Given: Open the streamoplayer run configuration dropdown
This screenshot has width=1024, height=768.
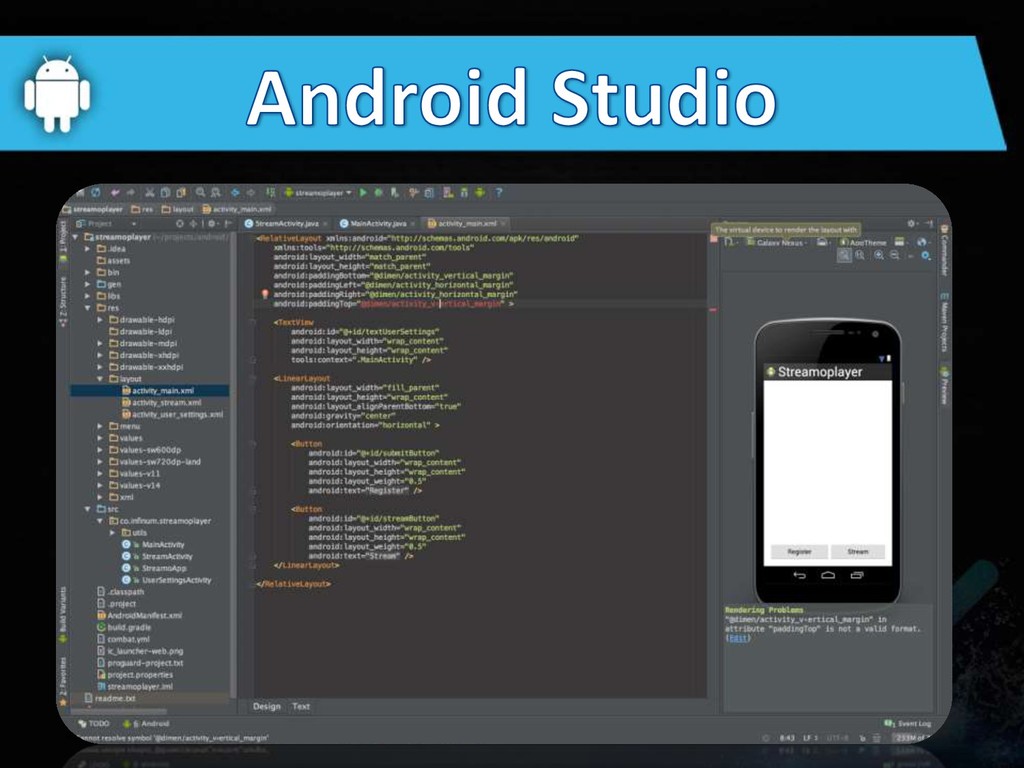Looking at the screenshot, I should click(x=319, y=193).
